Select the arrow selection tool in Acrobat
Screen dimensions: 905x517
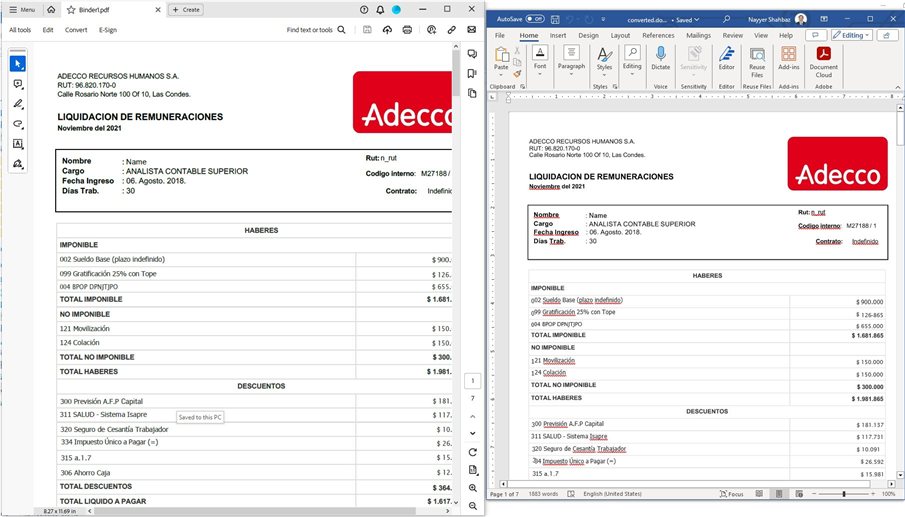pyautogui.click(x=18, y=64)
